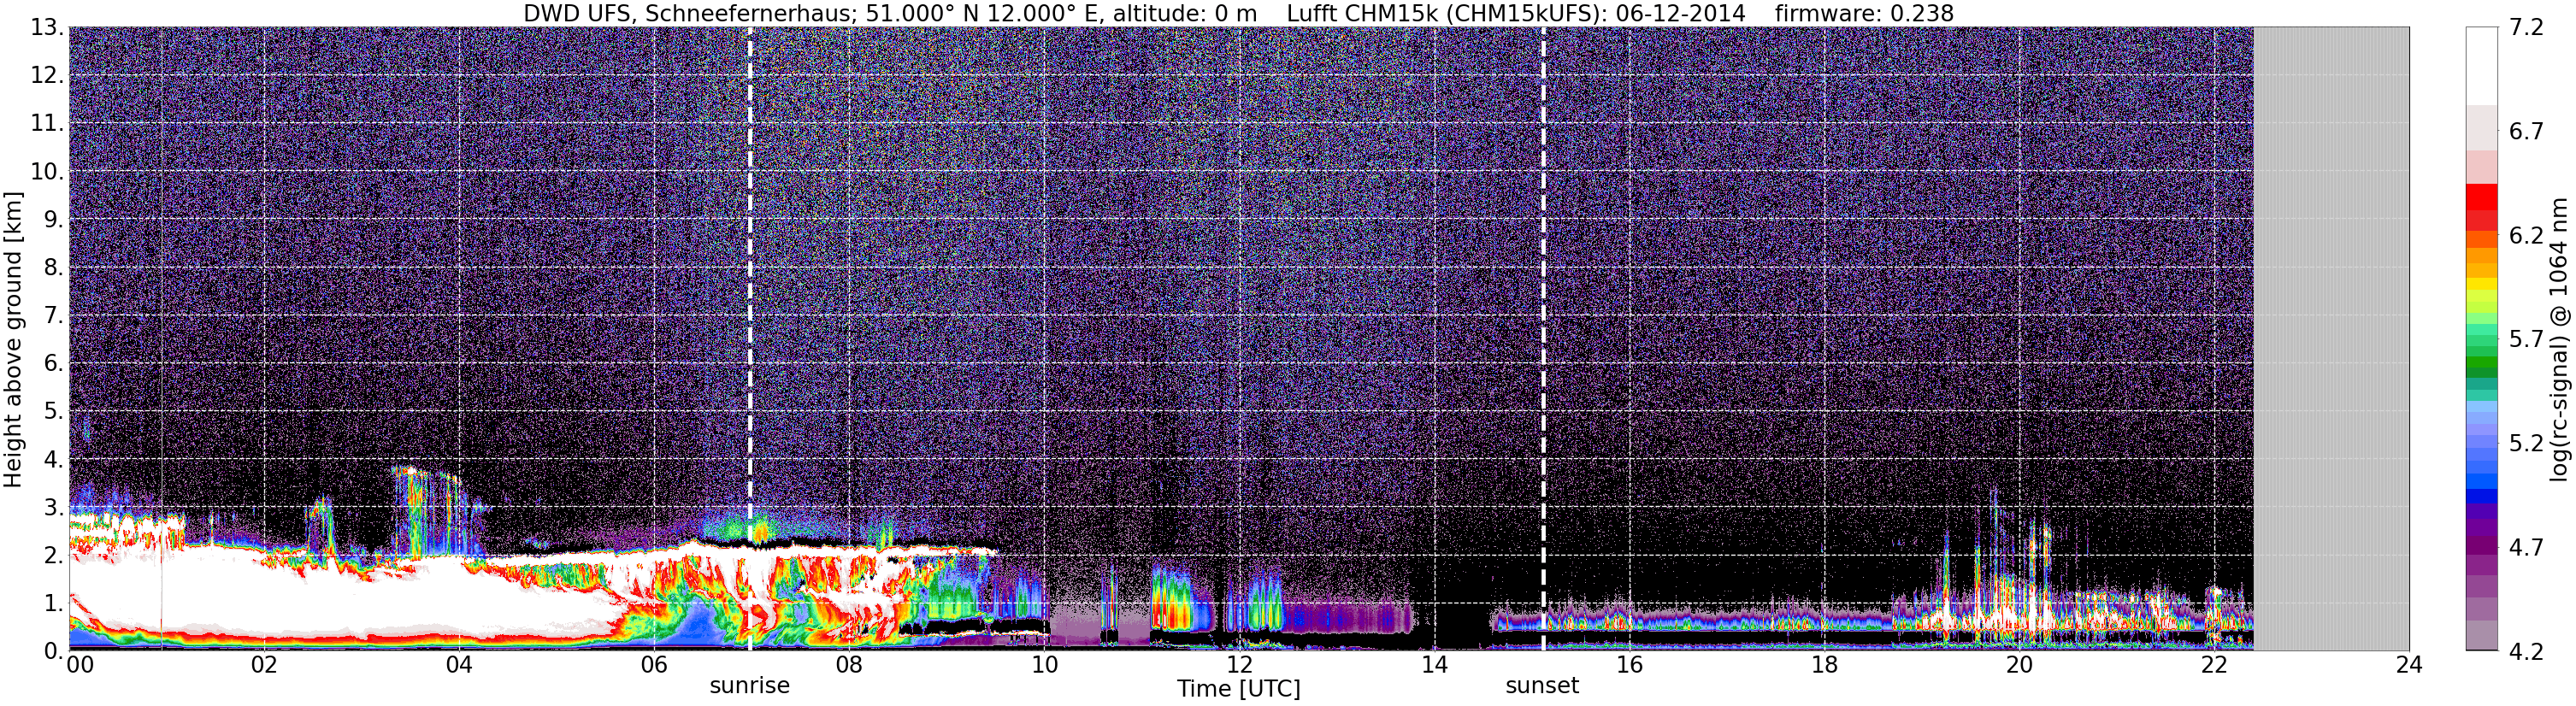Click the gray no-data region after 22 UTC

[2331, 338]
